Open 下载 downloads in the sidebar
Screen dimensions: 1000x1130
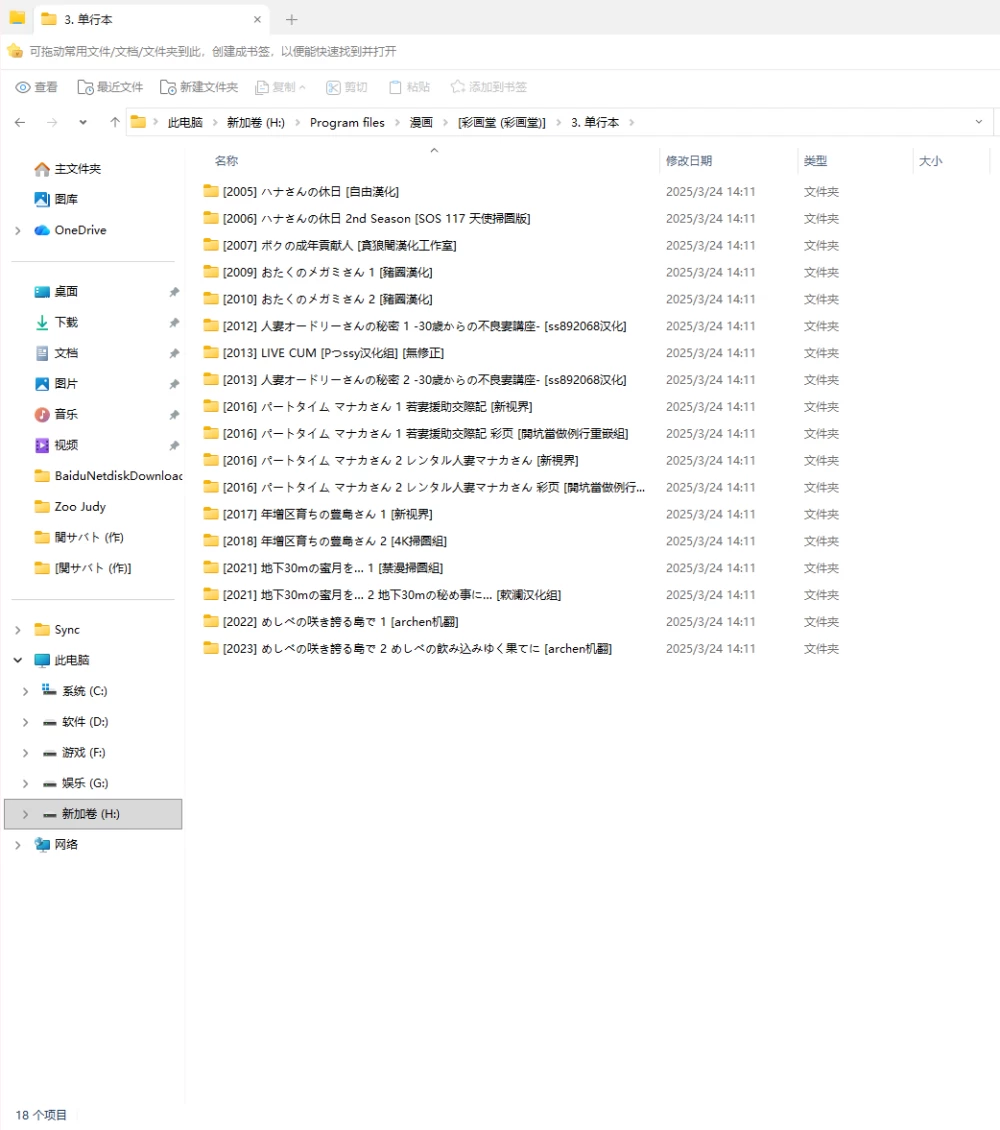click(x=56, y=322)
